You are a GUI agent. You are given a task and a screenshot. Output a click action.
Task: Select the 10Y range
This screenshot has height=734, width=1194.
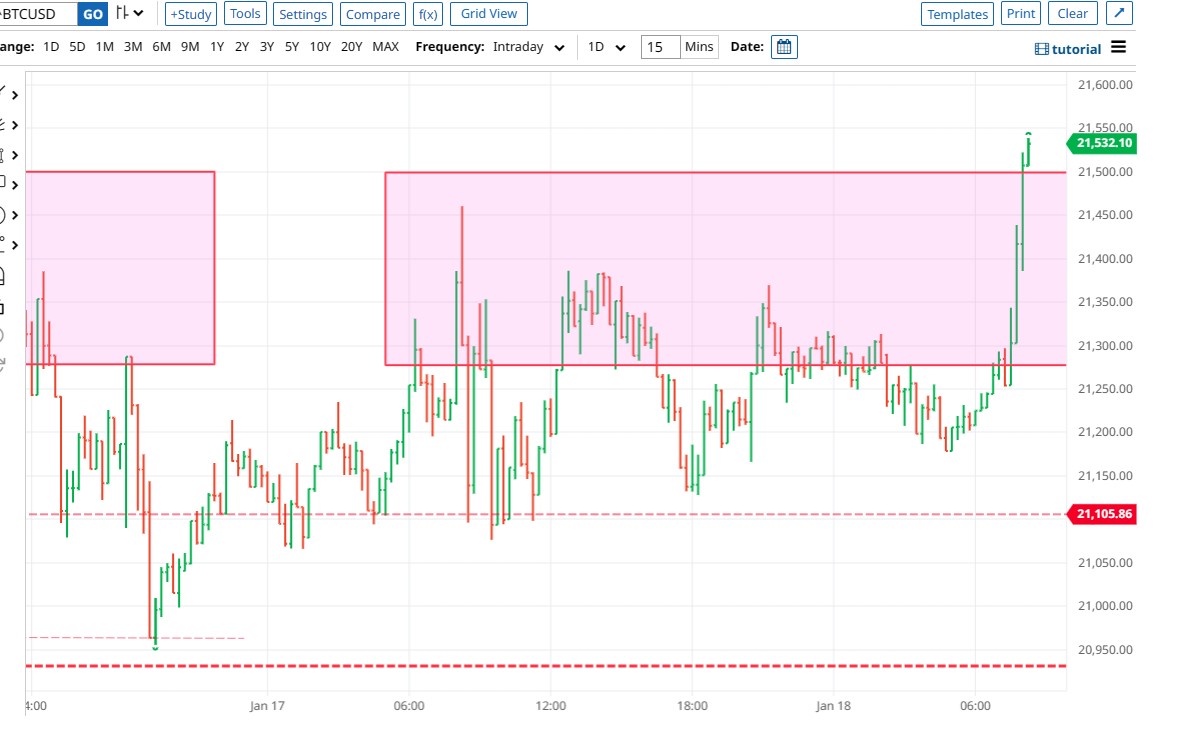point(320,47)
